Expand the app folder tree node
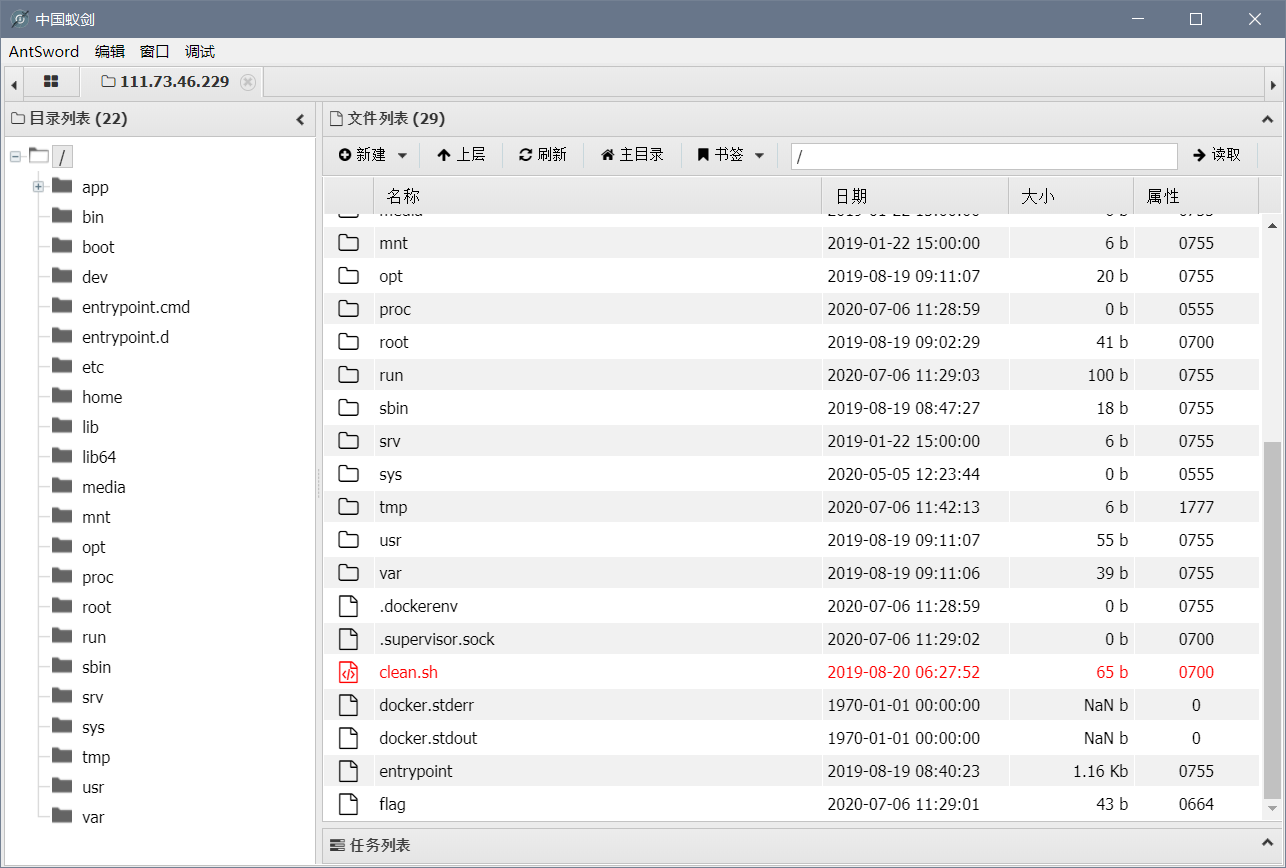 [x=39, y=187]
